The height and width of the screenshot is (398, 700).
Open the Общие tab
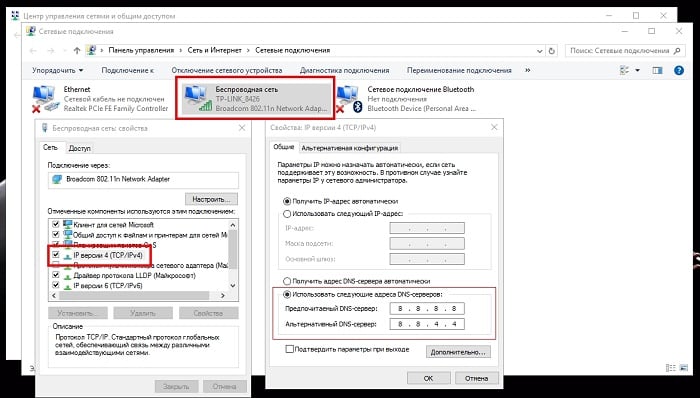tap(283, 147)
